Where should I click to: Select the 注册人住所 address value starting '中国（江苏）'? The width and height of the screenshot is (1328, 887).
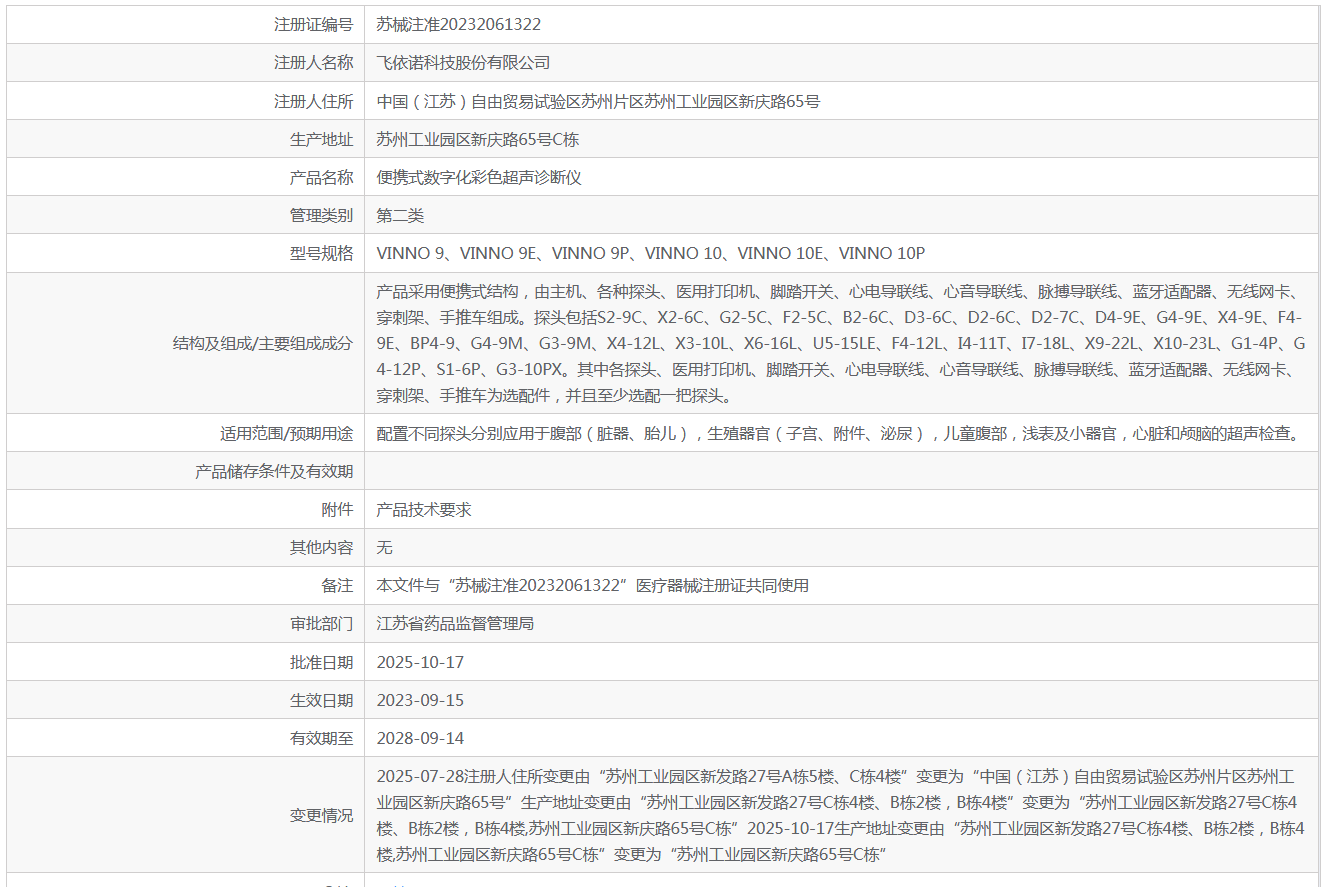coord(599,101)
